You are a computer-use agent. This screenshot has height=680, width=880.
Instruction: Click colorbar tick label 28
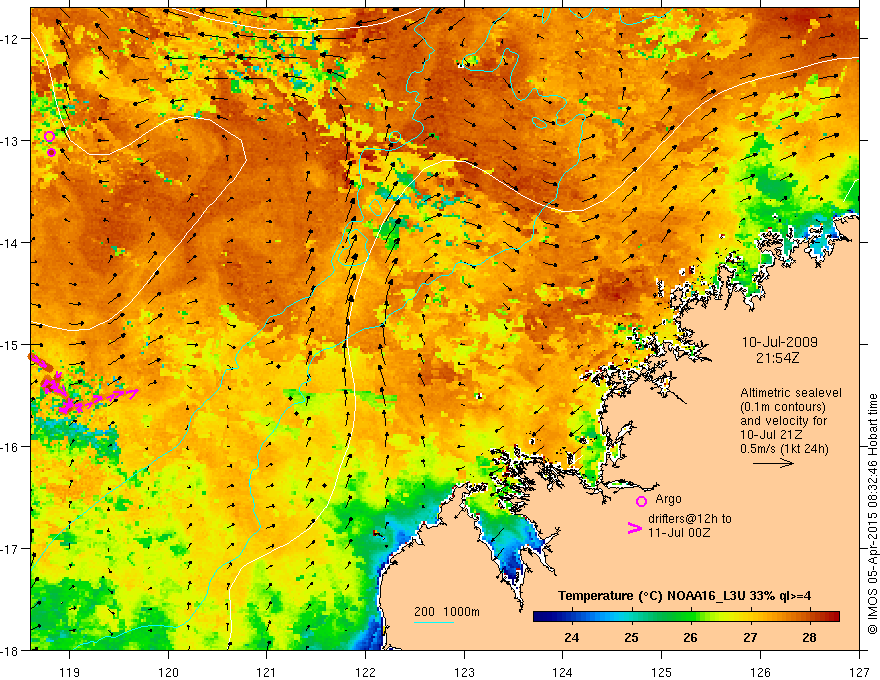click(809, 638)
